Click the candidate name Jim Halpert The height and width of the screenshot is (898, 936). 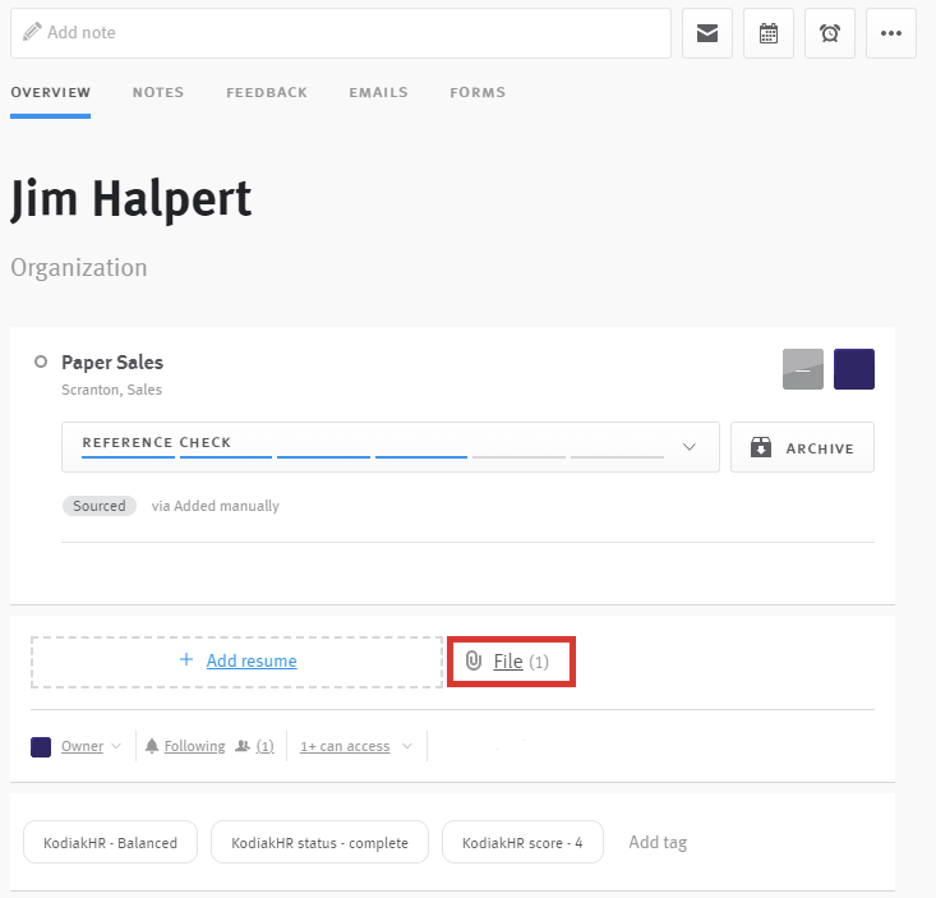pyautogui.click(x=131, y=199)
